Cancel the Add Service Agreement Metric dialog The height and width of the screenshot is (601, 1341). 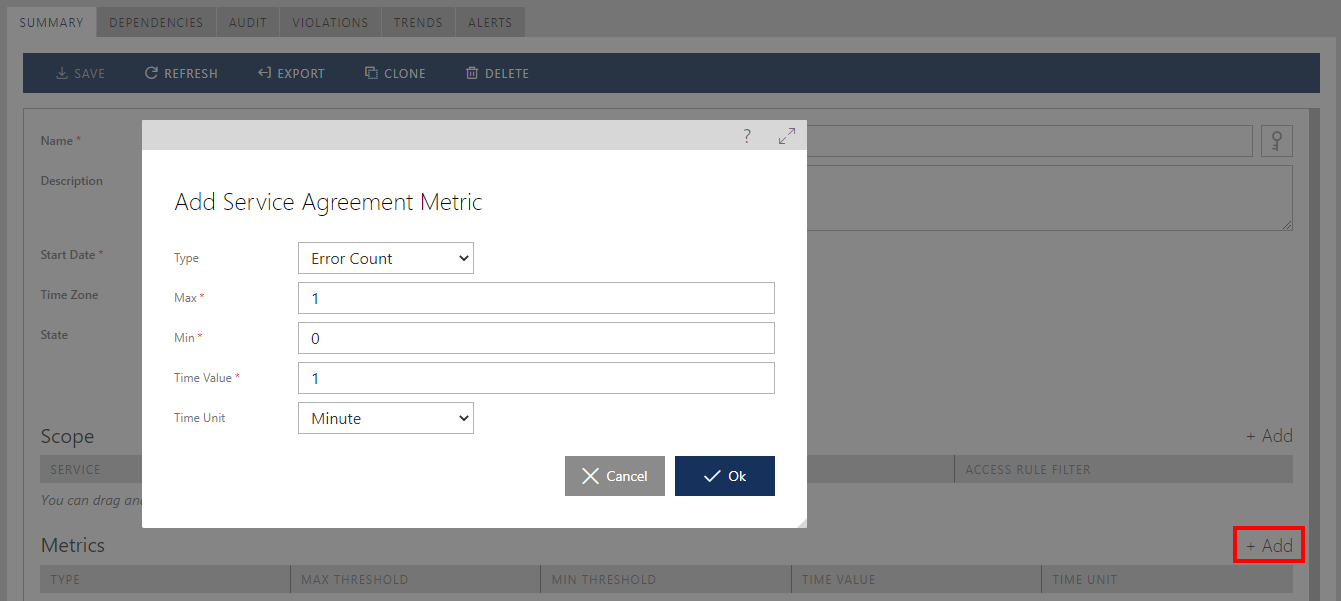coord(614,476)
